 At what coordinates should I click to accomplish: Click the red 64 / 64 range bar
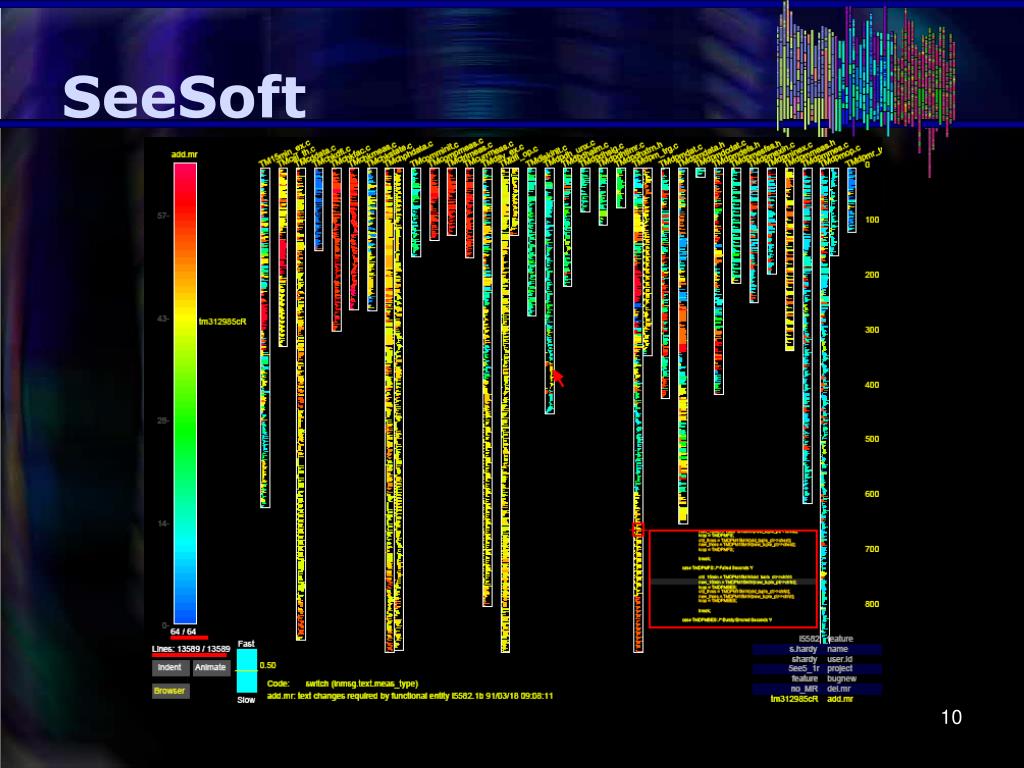tap(189, 638)
